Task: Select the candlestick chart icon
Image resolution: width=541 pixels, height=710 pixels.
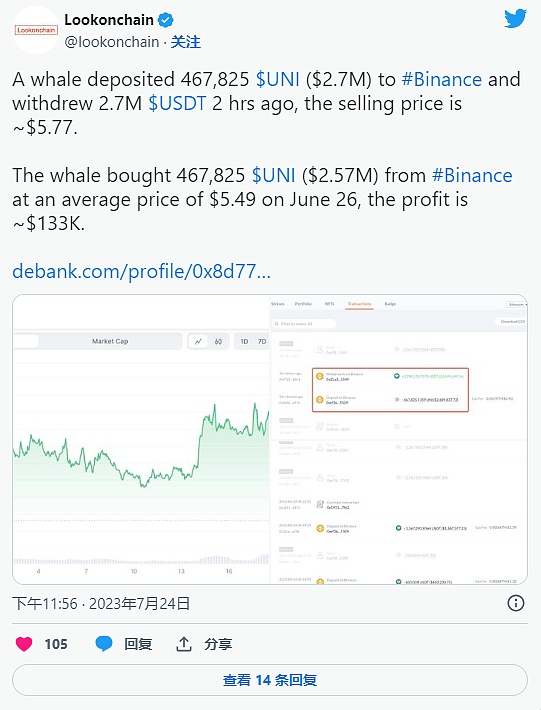Action: (218, 341)
